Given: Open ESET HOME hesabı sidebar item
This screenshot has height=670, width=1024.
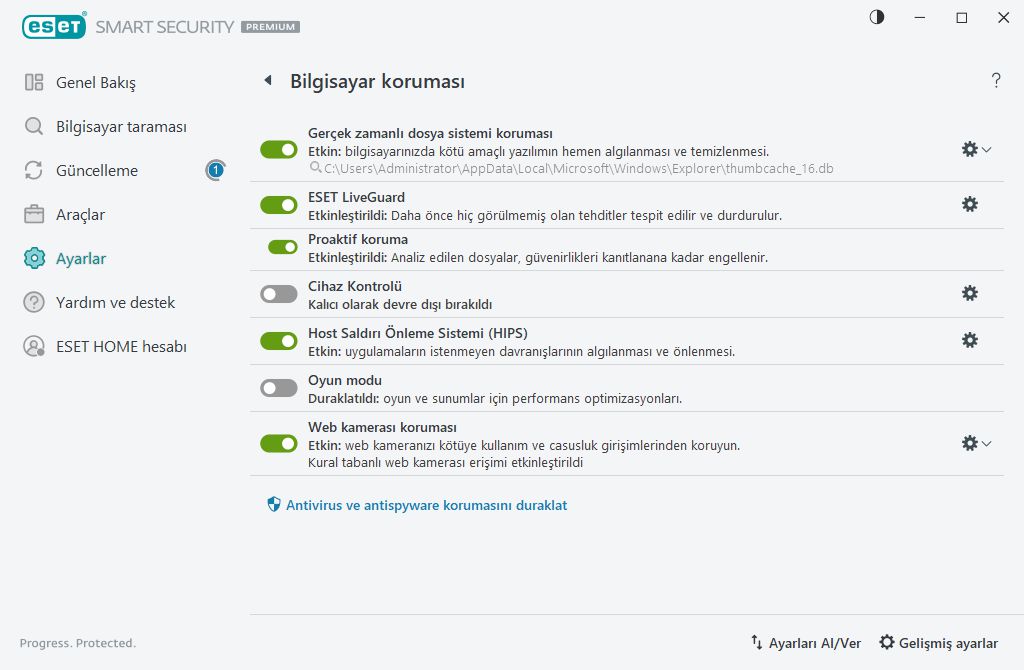Looking at the screenshot, I should pos(120,346).
